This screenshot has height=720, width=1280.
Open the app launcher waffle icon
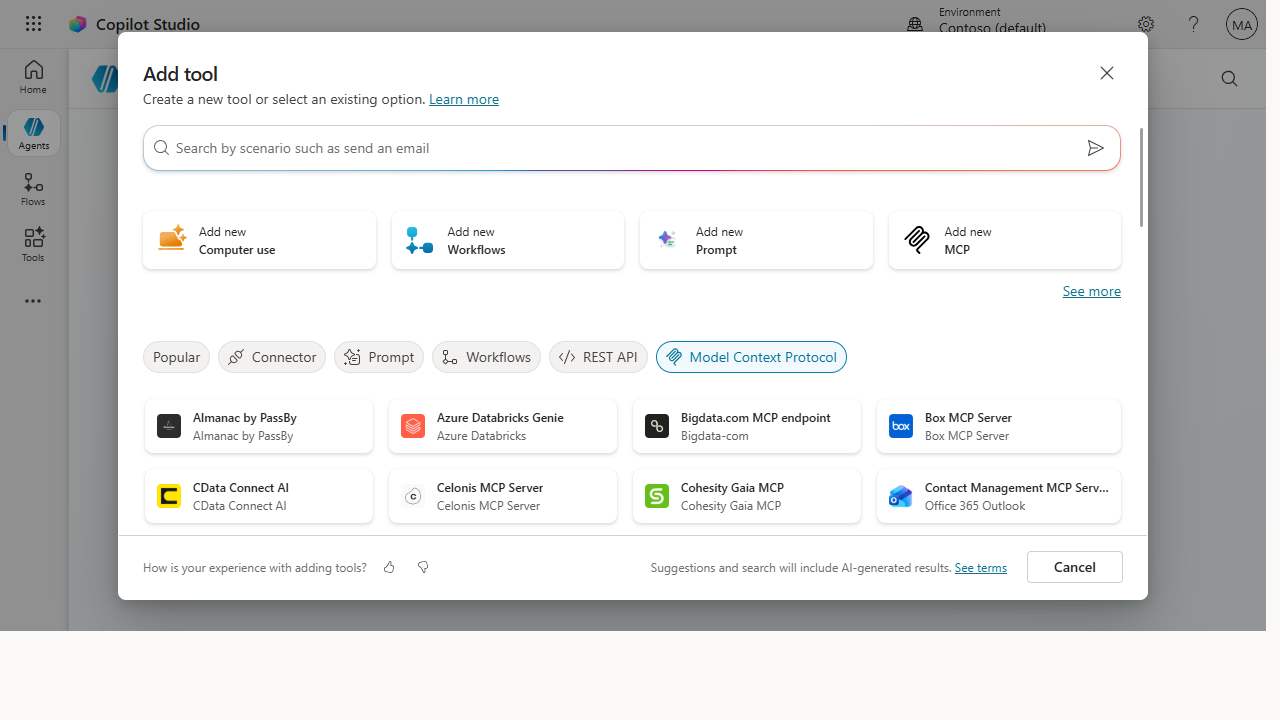point(33,24)
